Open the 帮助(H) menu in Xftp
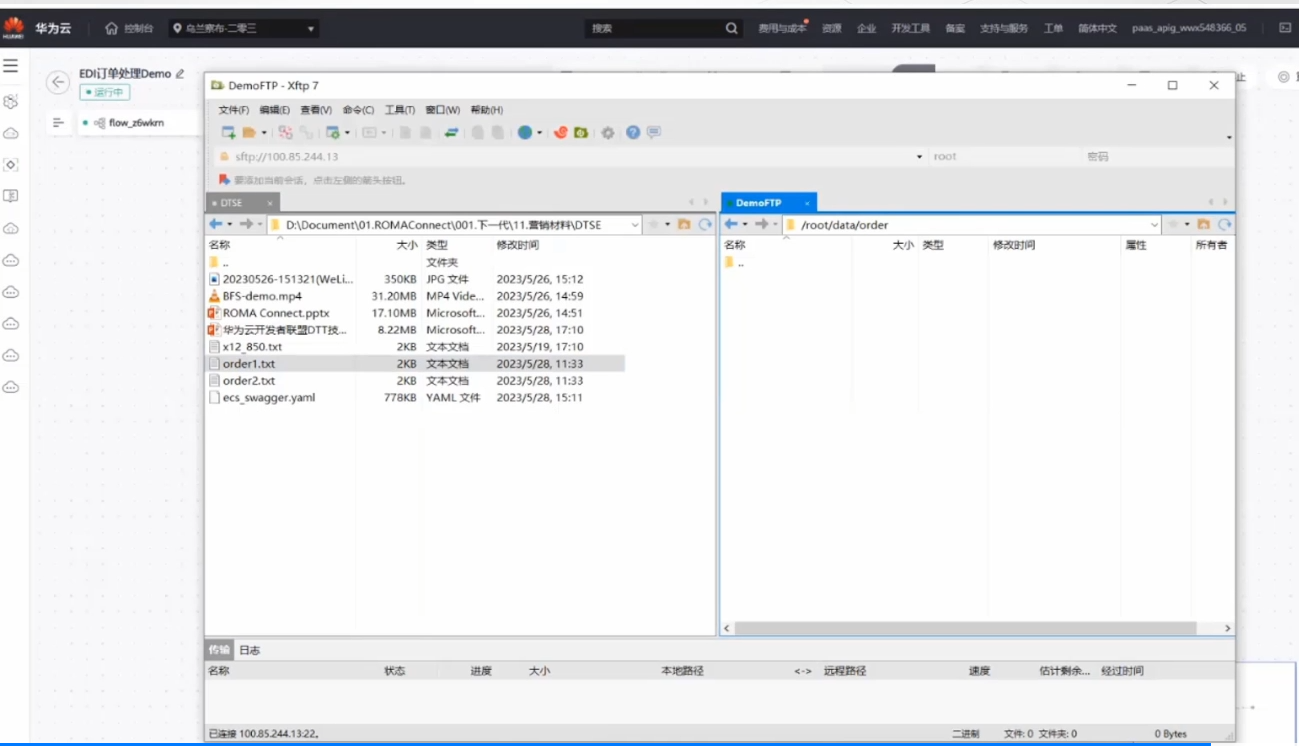 (486, 110)
